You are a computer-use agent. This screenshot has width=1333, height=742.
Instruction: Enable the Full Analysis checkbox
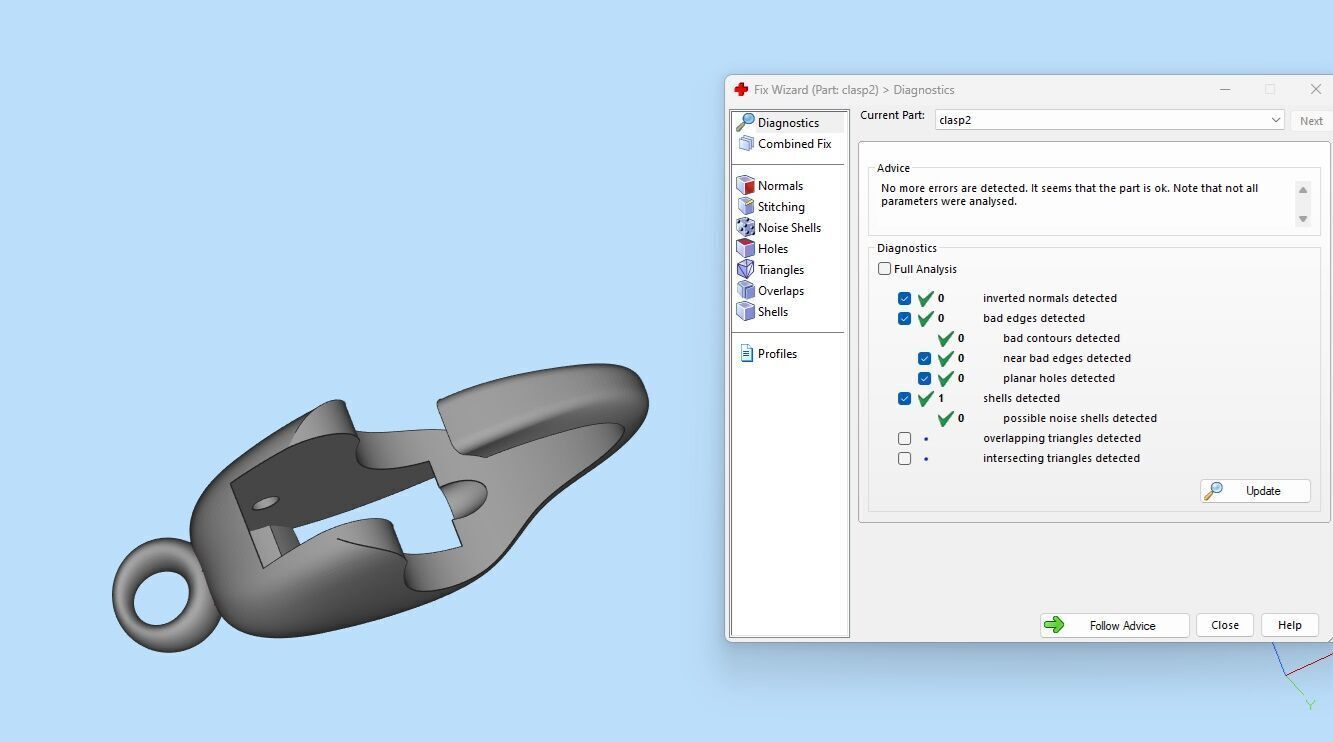[x=884, y=269]
